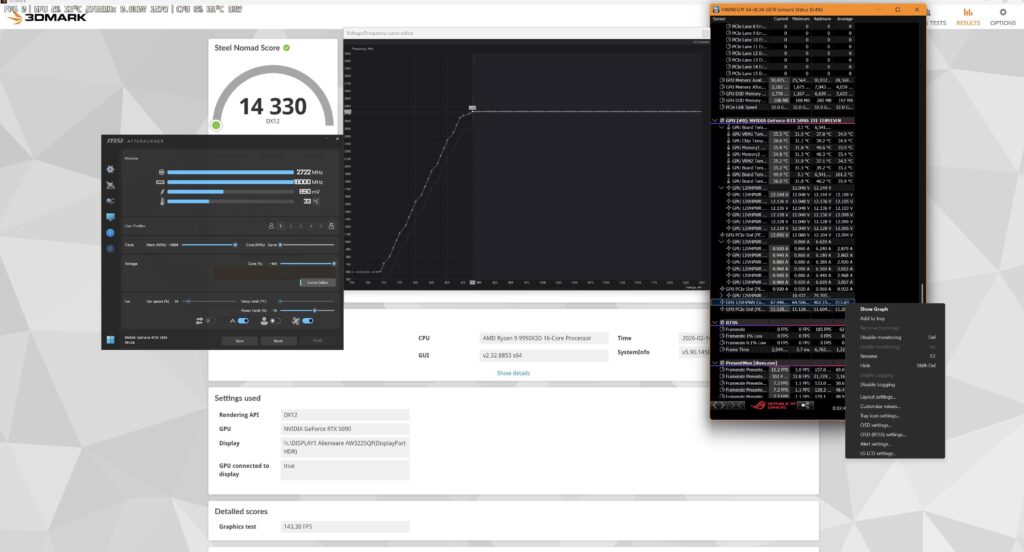Click HWiNFO app icon in title bar
Image resolution: width=1024 pixels, height=552 pixels.
pyautogui.click(x=716, y=10)
